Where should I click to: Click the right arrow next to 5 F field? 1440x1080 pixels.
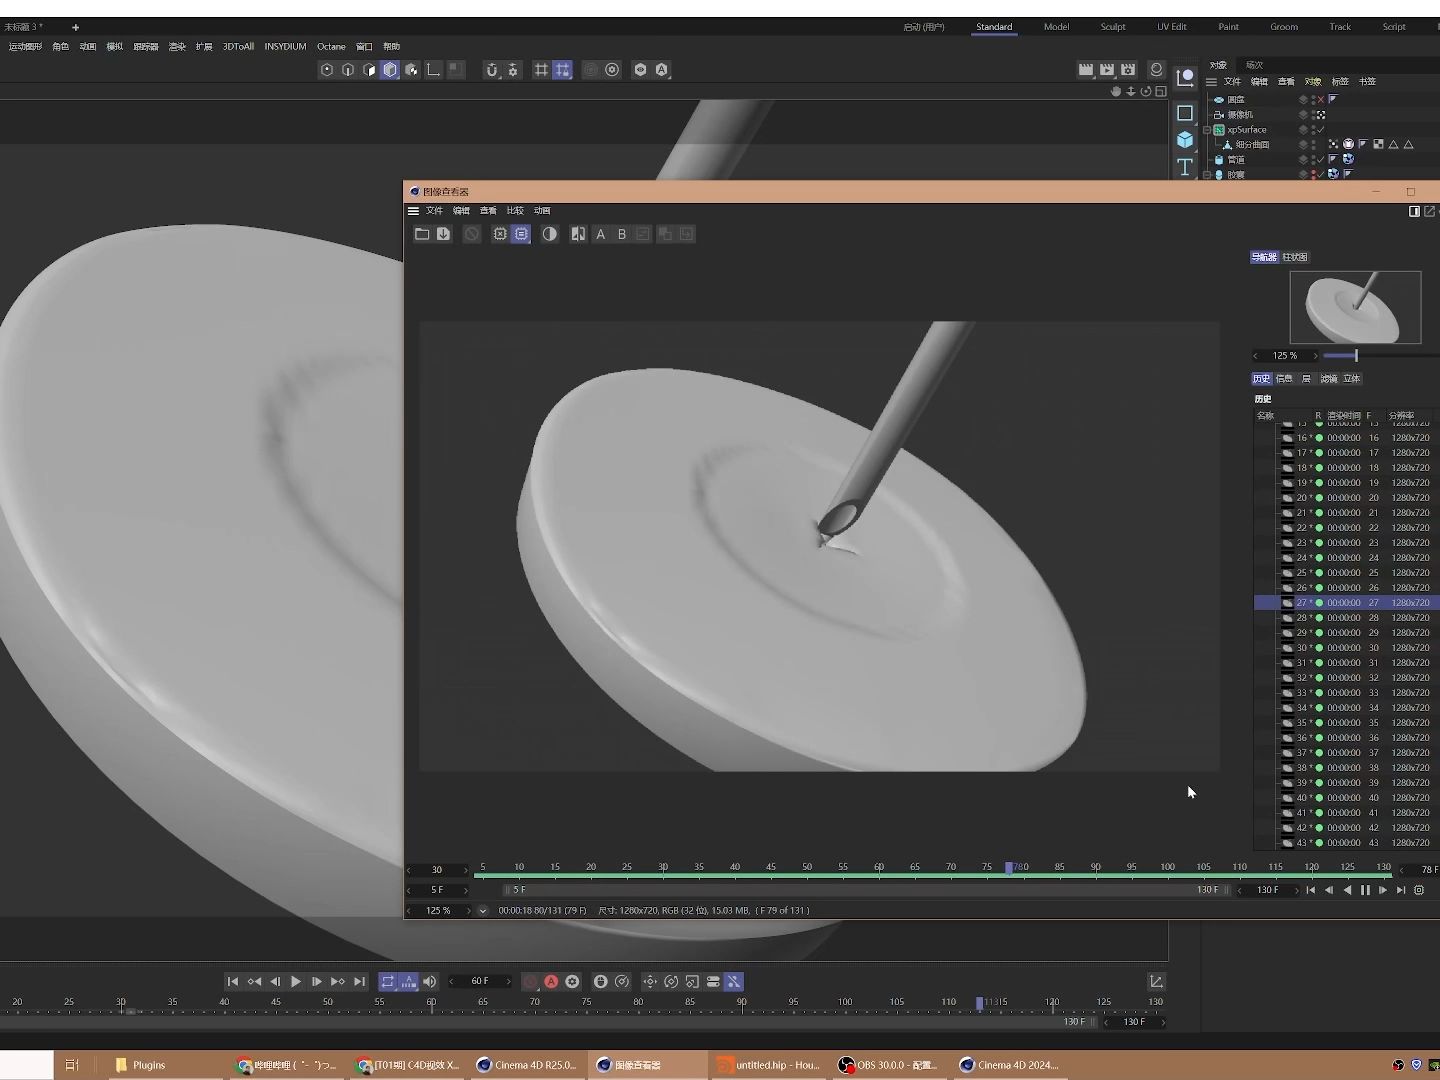click(x=466, y=890)
